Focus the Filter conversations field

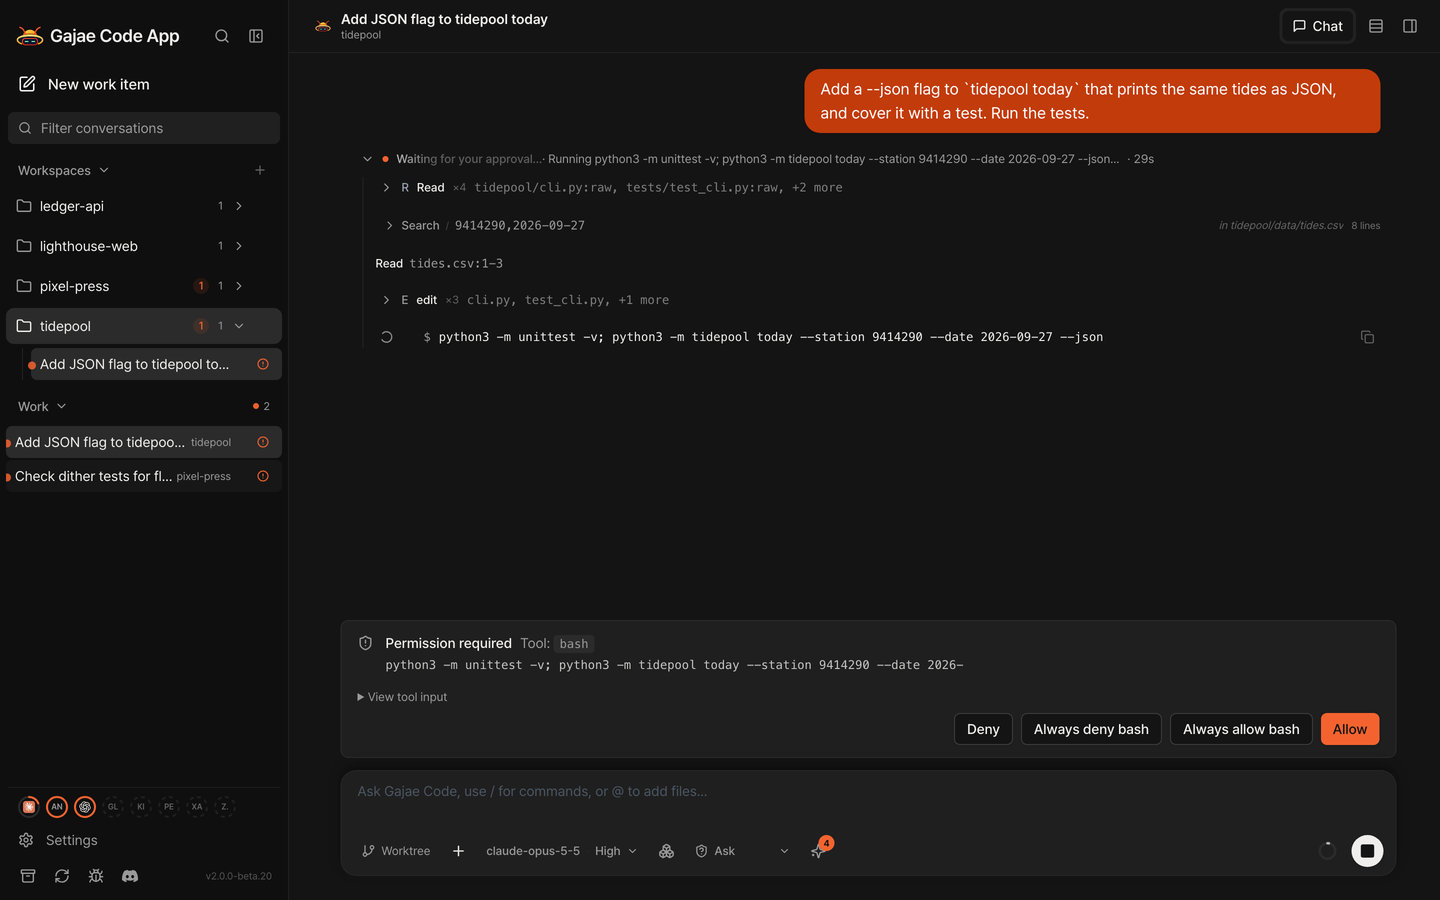[x=144, y=128]
